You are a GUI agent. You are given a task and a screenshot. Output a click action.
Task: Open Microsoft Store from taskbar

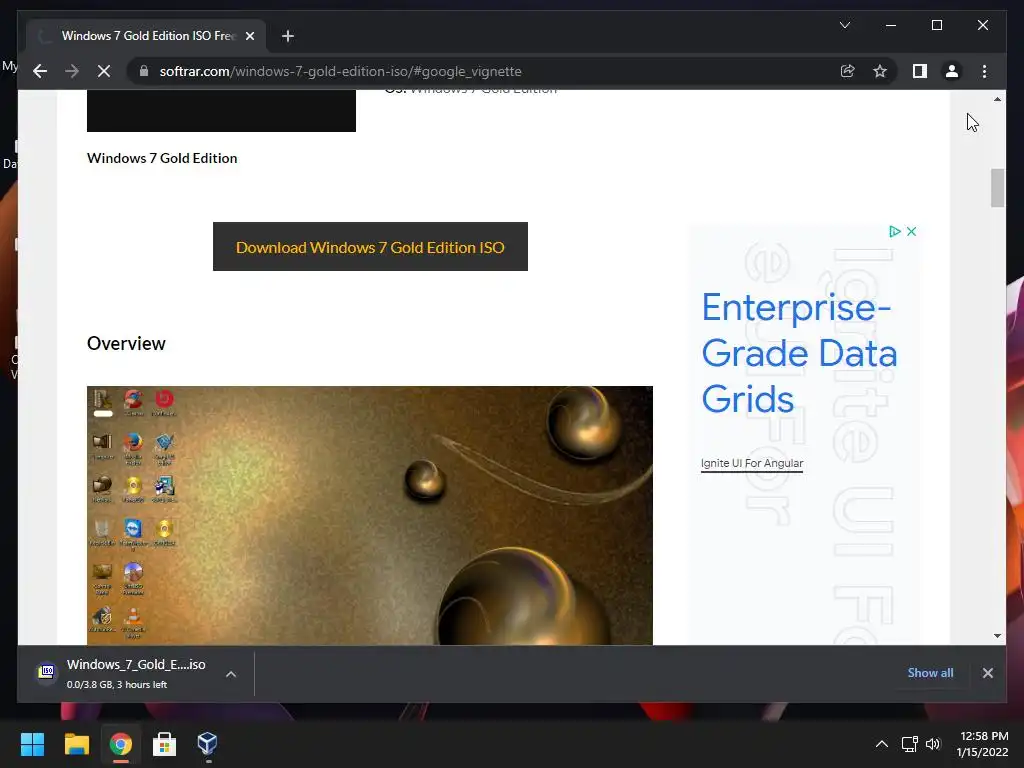click(165, 744)
